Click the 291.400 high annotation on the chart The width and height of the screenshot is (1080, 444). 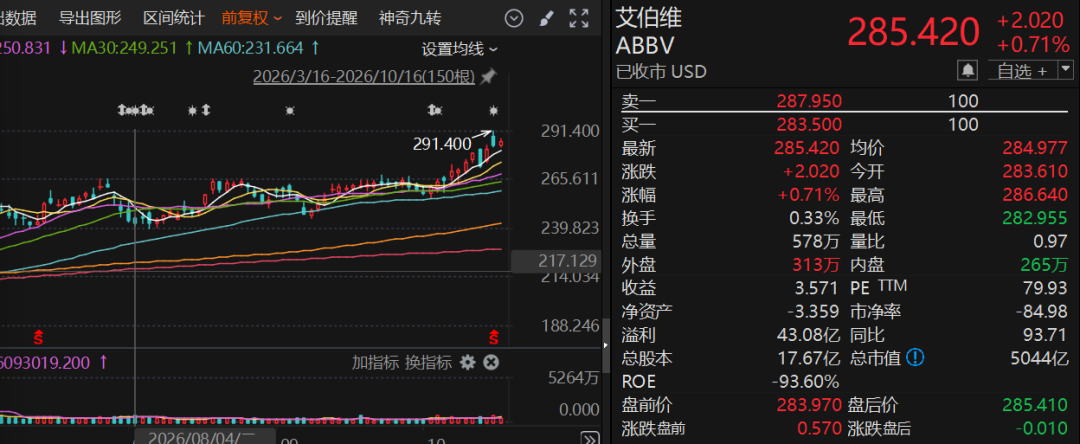pos(442,145)
